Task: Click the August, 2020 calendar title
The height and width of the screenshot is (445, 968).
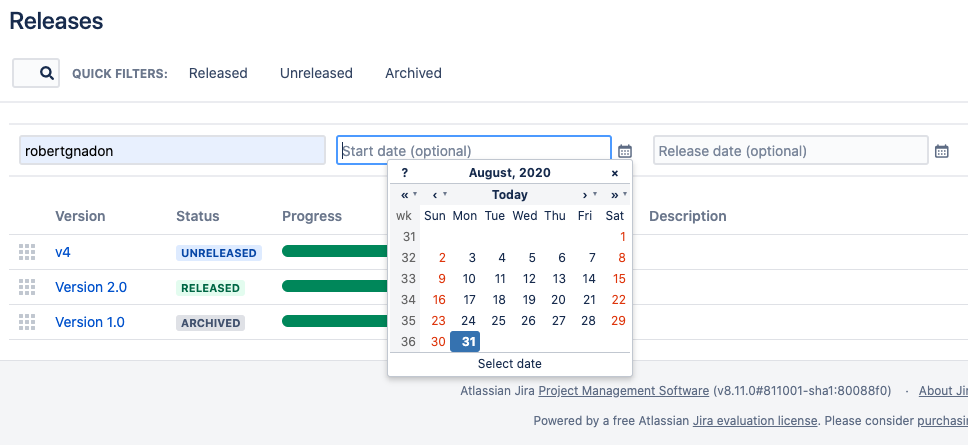Action: click(509, 173)
